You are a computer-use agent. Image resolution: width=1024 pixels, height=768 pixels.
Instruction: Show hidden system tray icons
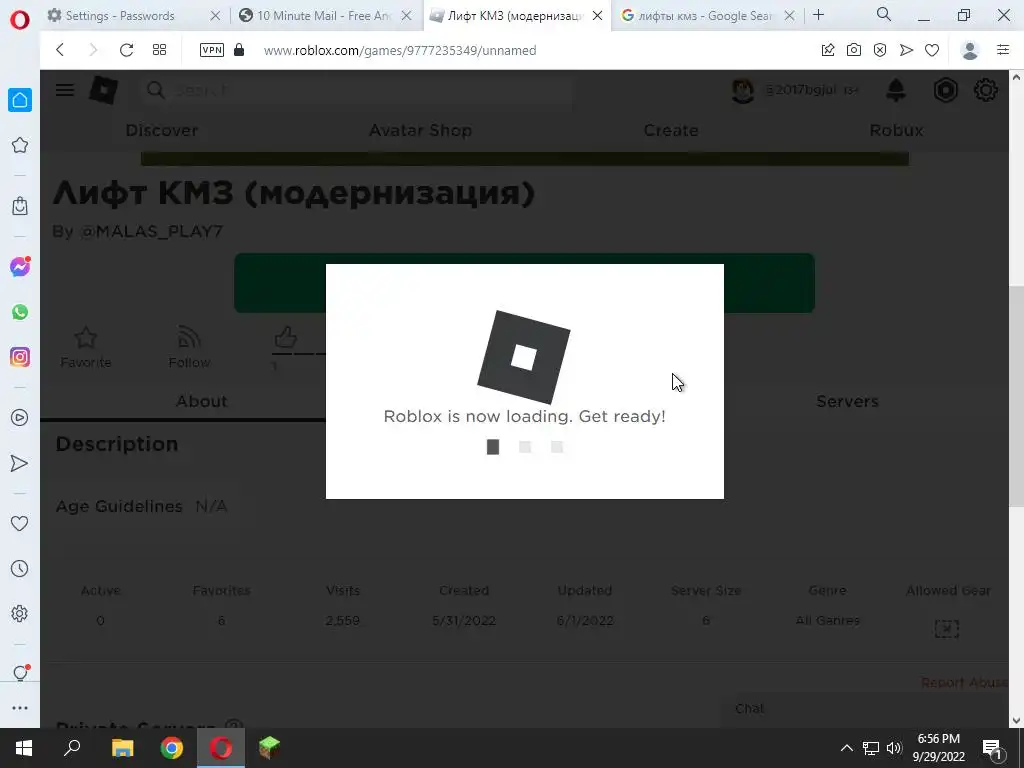[x=846, y=748]
